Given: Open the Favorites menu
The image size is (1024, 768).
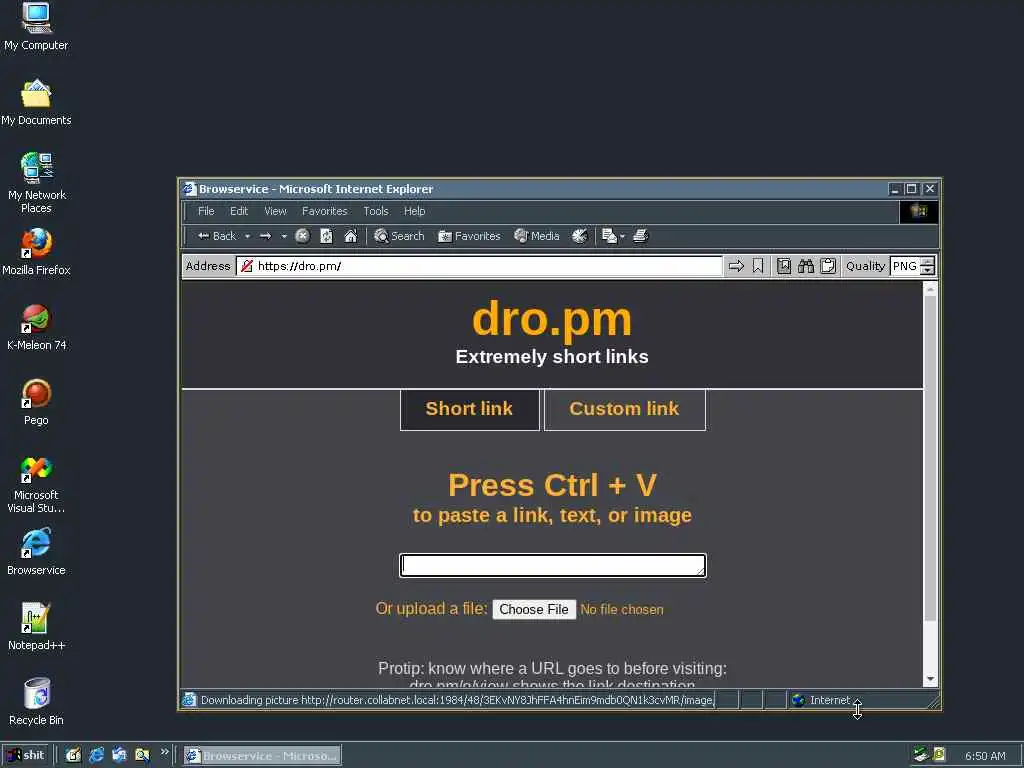Looking at the screenshot, I should (x=325, y=211).
